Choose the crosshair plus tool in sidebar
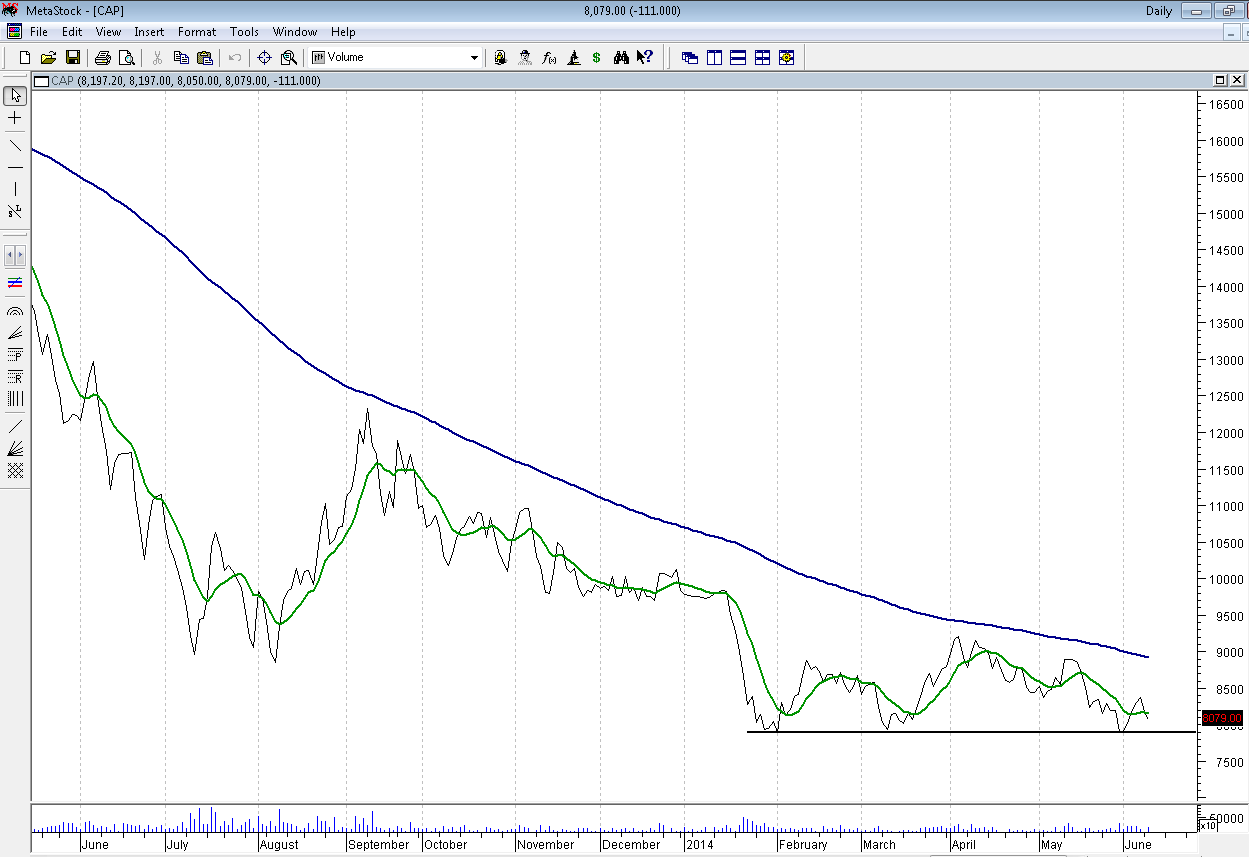Image resolution: width=1249 pixels, height=857 pixels. tap(15, 118)
